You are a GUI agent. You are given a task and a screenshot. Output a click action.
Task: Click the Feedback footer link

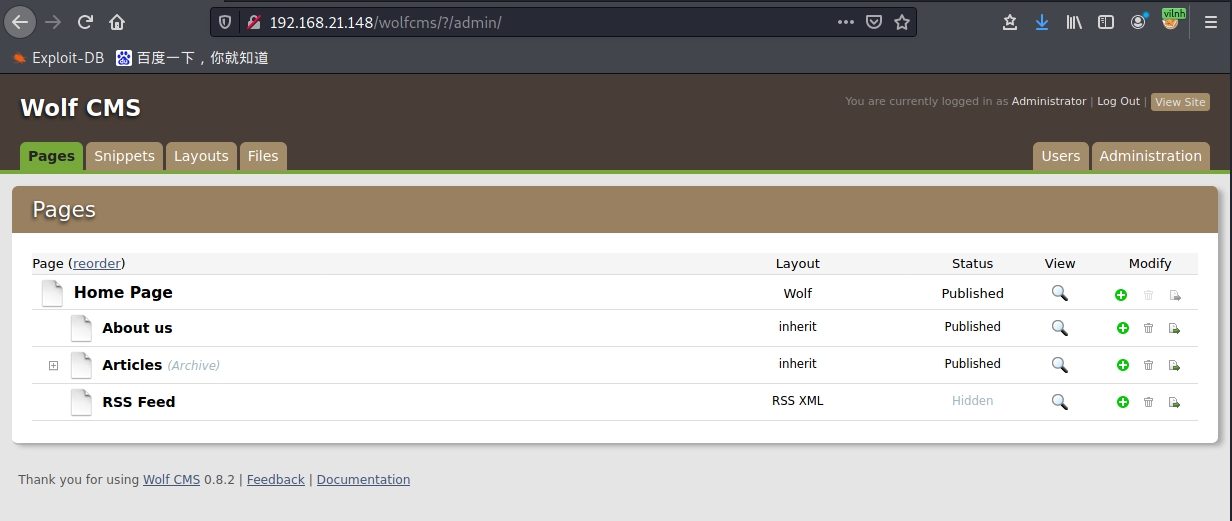coord(275,480)
